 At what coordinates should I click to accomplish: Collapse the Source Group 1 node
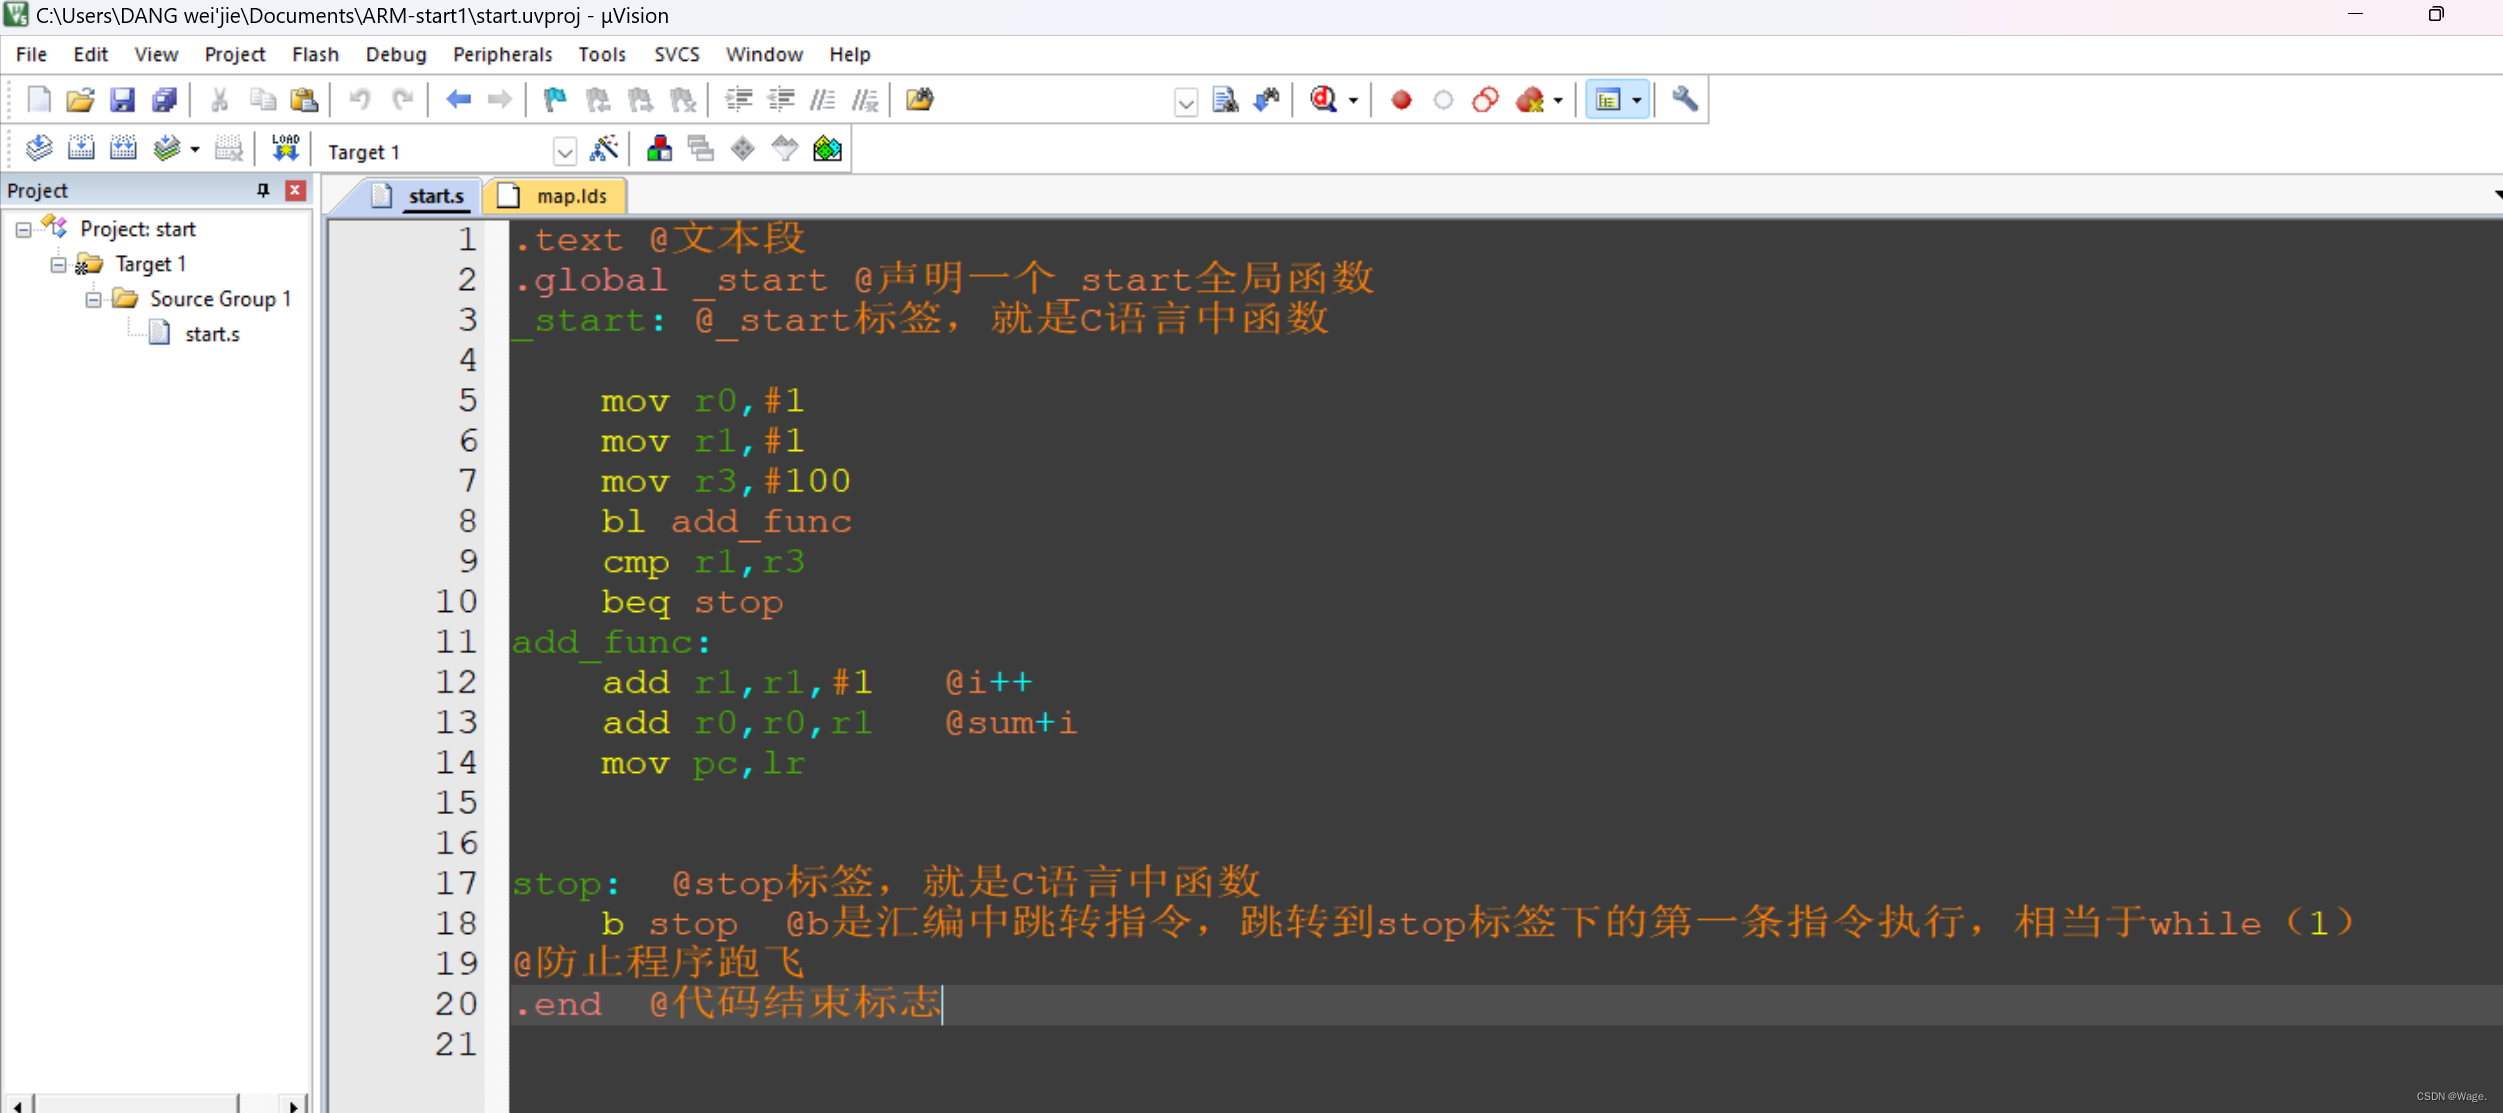point(93,299)
